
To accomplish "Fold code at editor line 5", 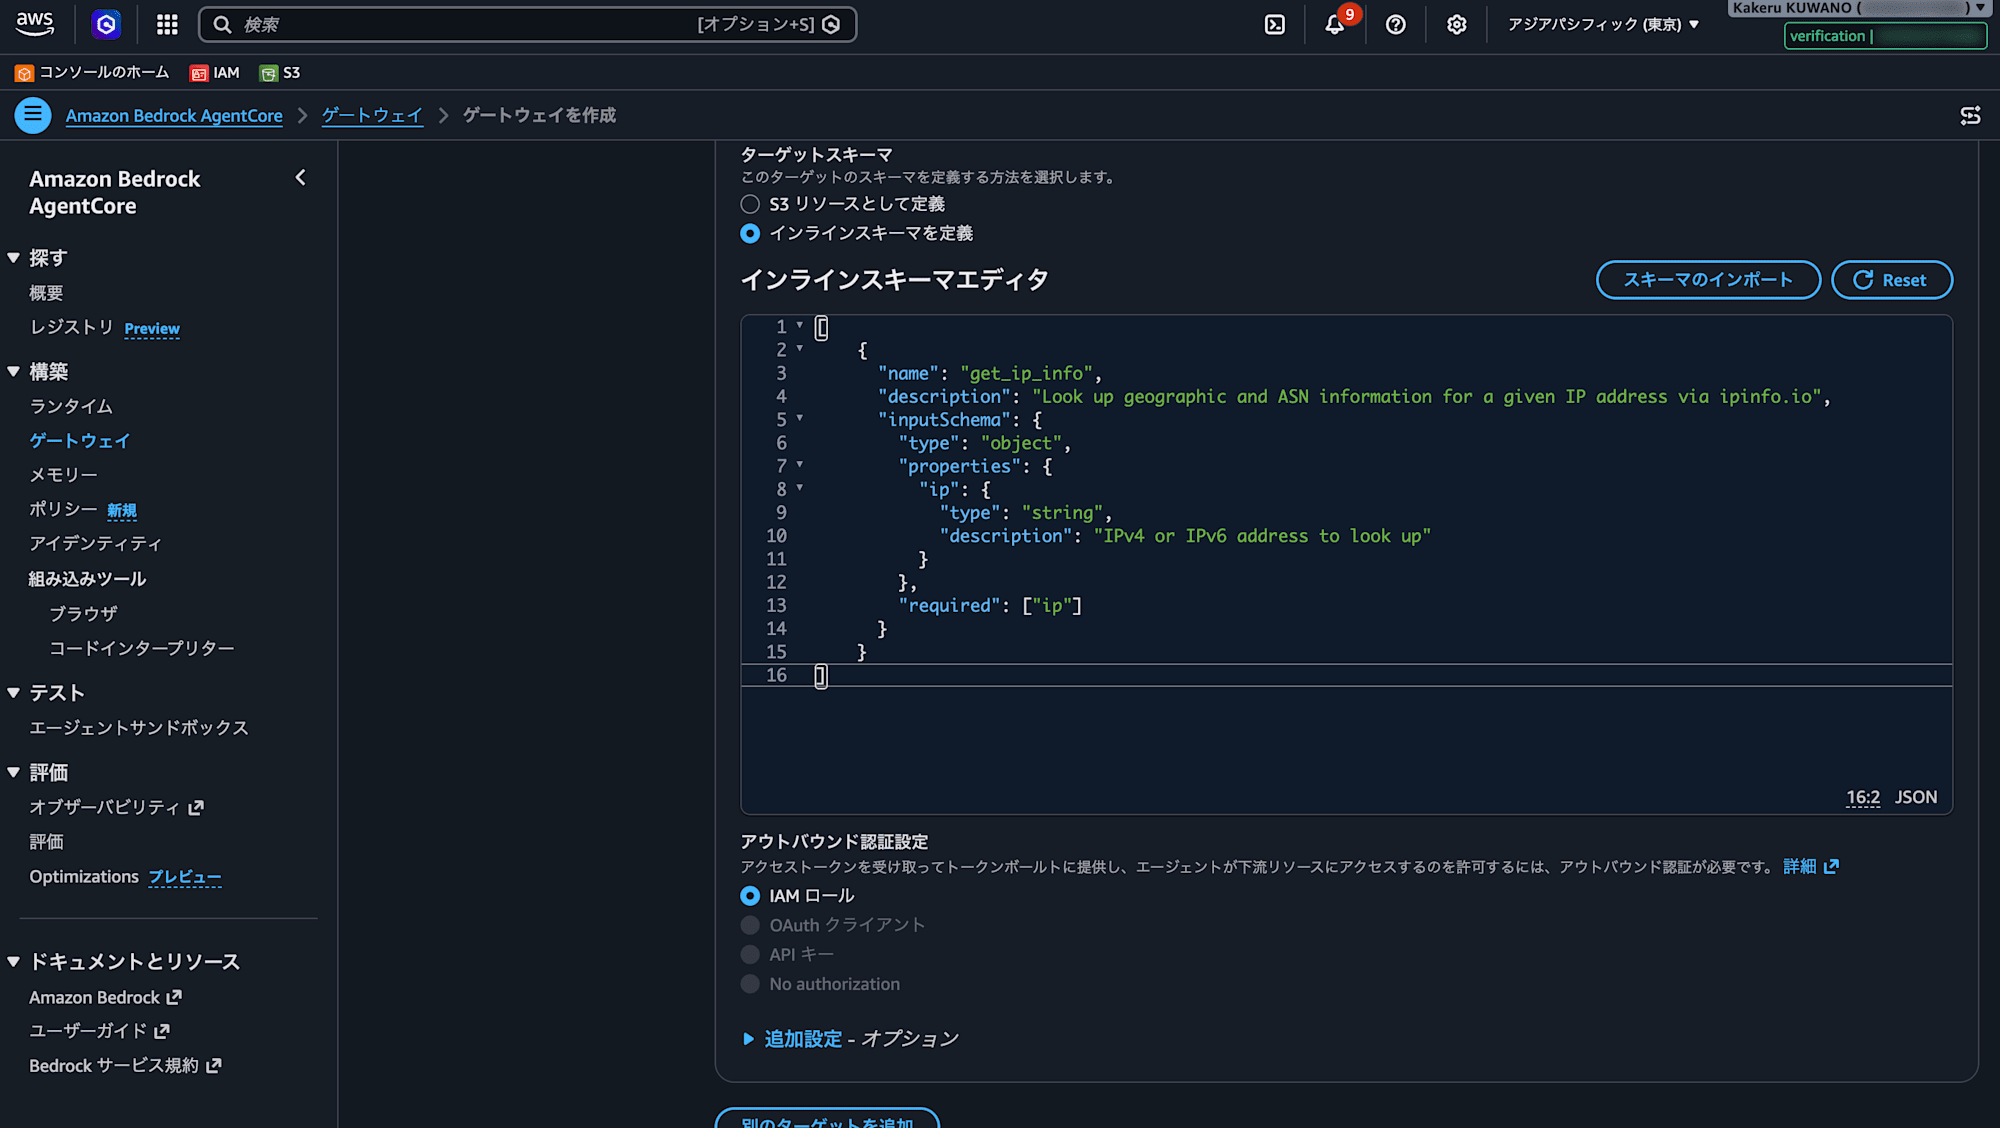I will (x=800, y=418).
